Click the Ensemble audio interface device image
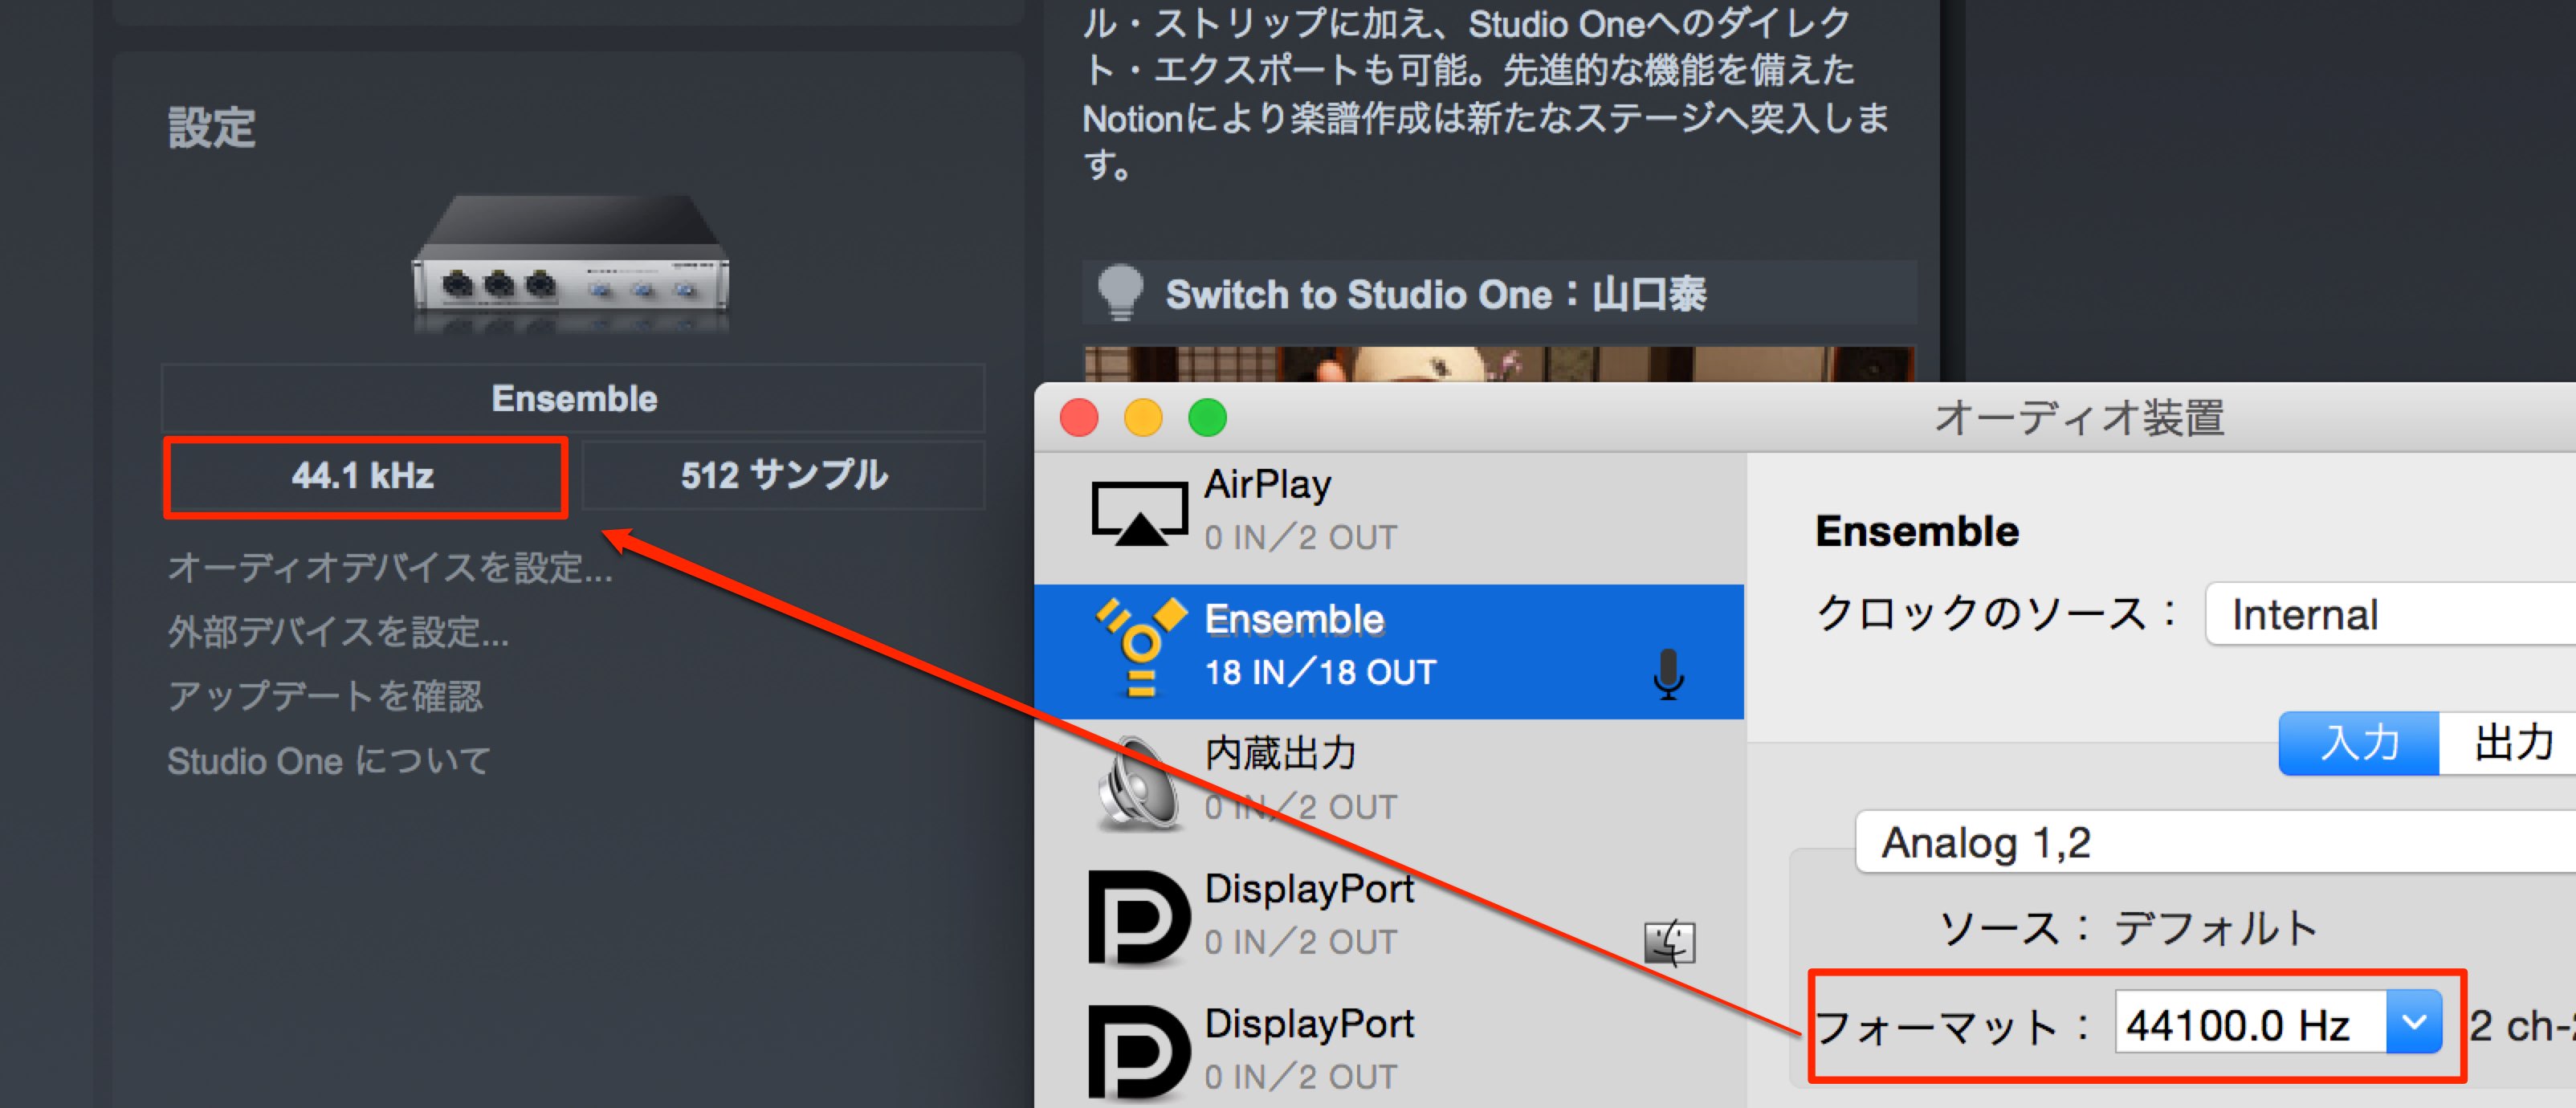 pyautogui.click(x=571, y=263)
